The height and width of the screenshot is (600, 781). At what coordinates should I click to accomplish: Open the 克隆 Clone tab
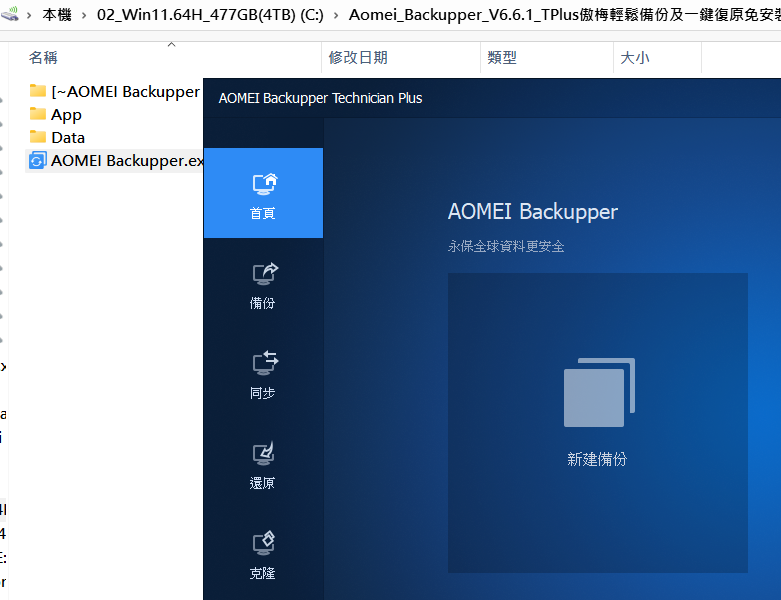click(263, 556)
